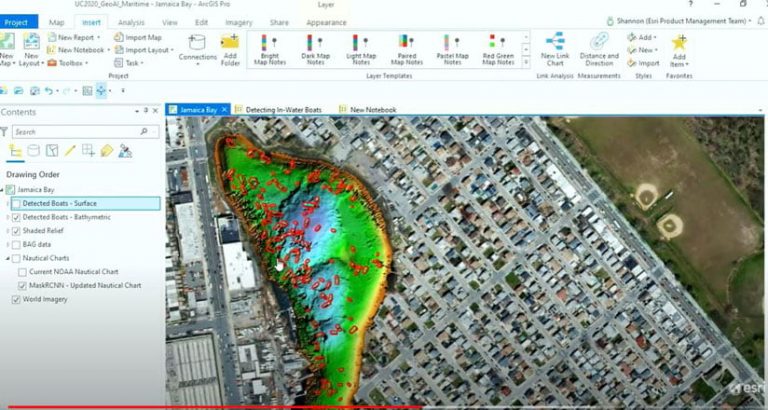Switch to List By Editing pencil view

(x=70, y=151)
